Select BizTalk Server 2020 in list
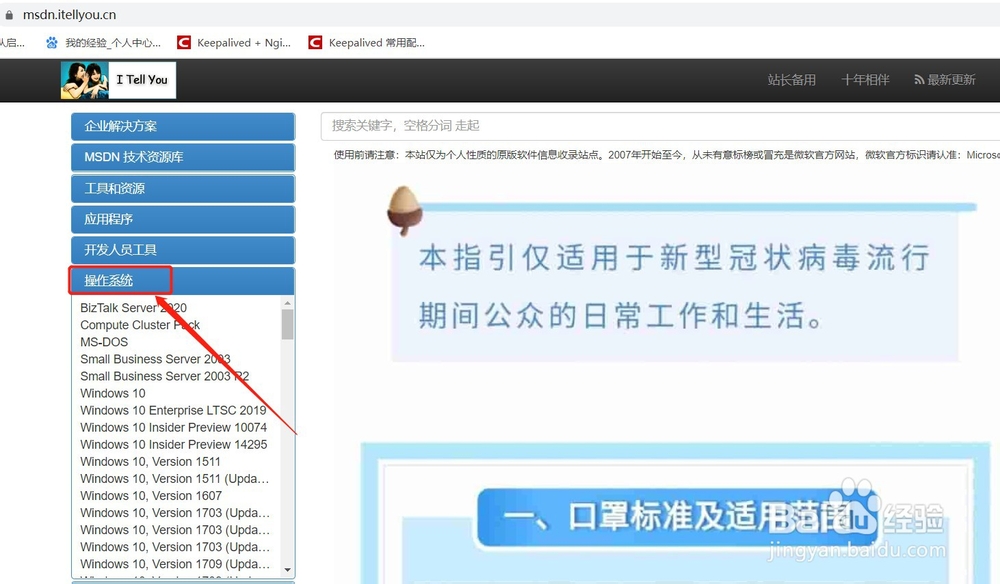 (133, 308)
